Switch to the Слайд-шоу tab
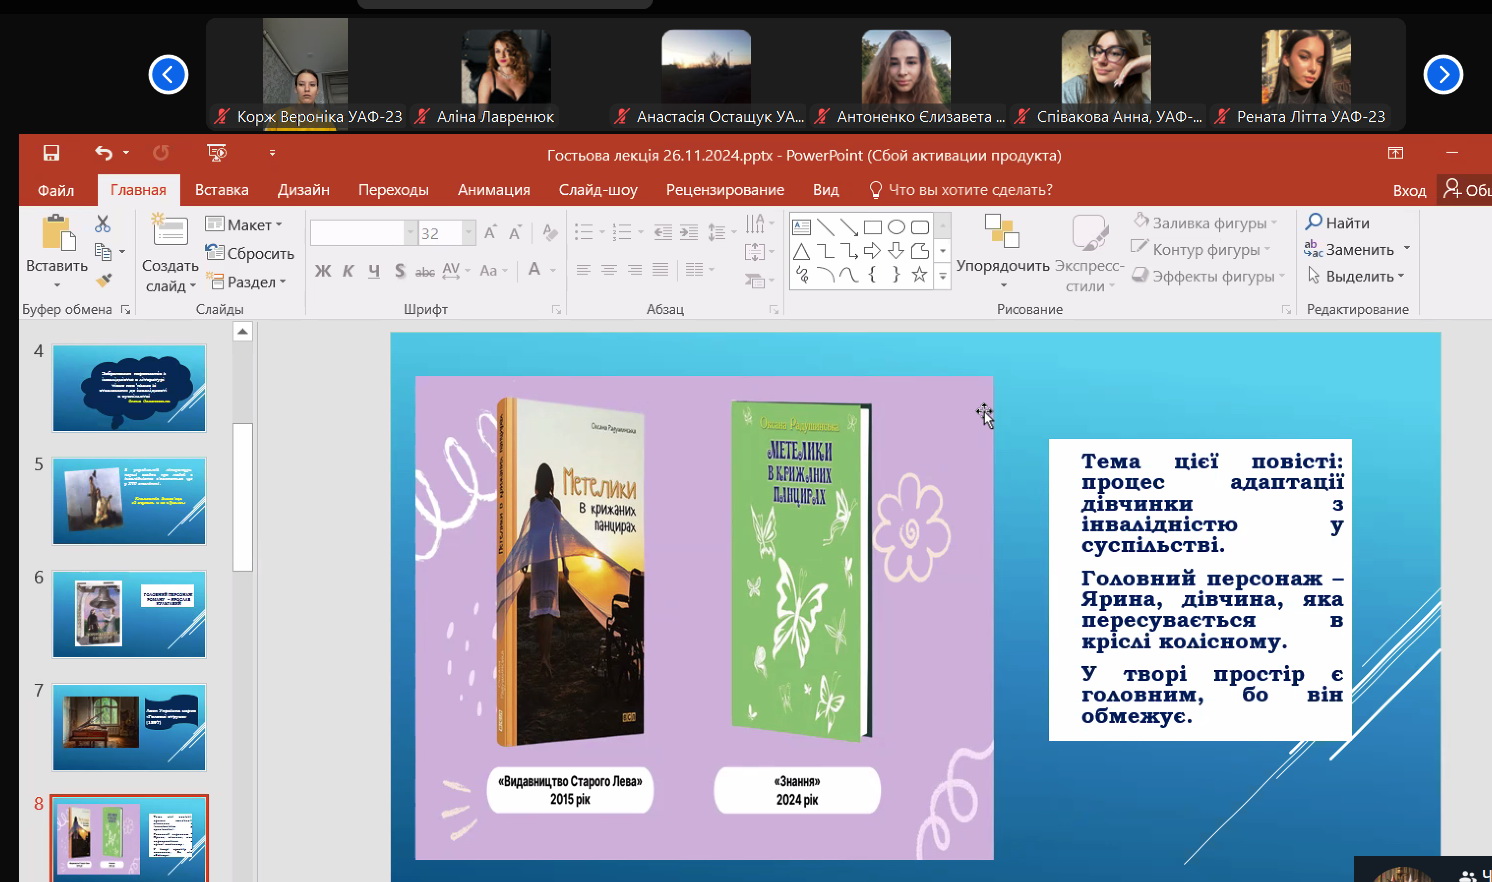The height and width of the screenshot is (882, 1492). tap(598, 190)
